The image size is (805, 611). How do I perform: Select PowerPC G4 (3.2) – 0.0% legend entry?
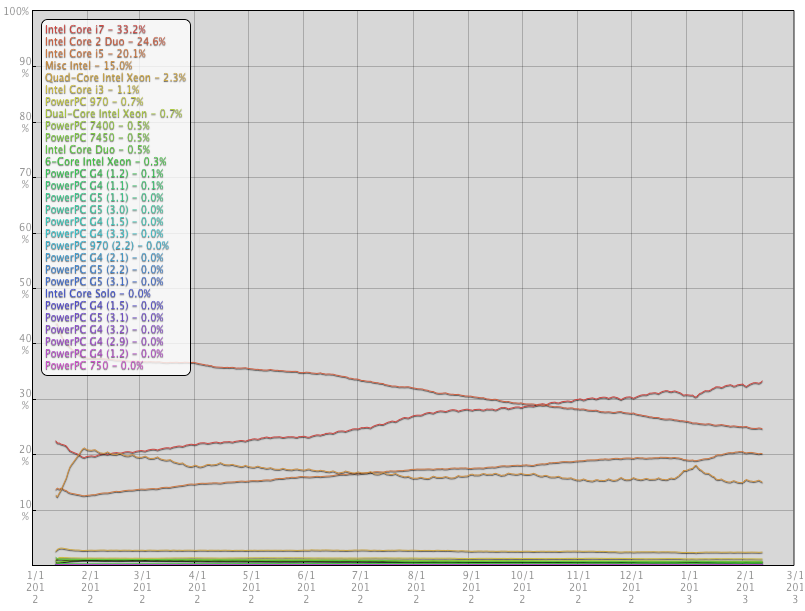click(x=104, y=330)
